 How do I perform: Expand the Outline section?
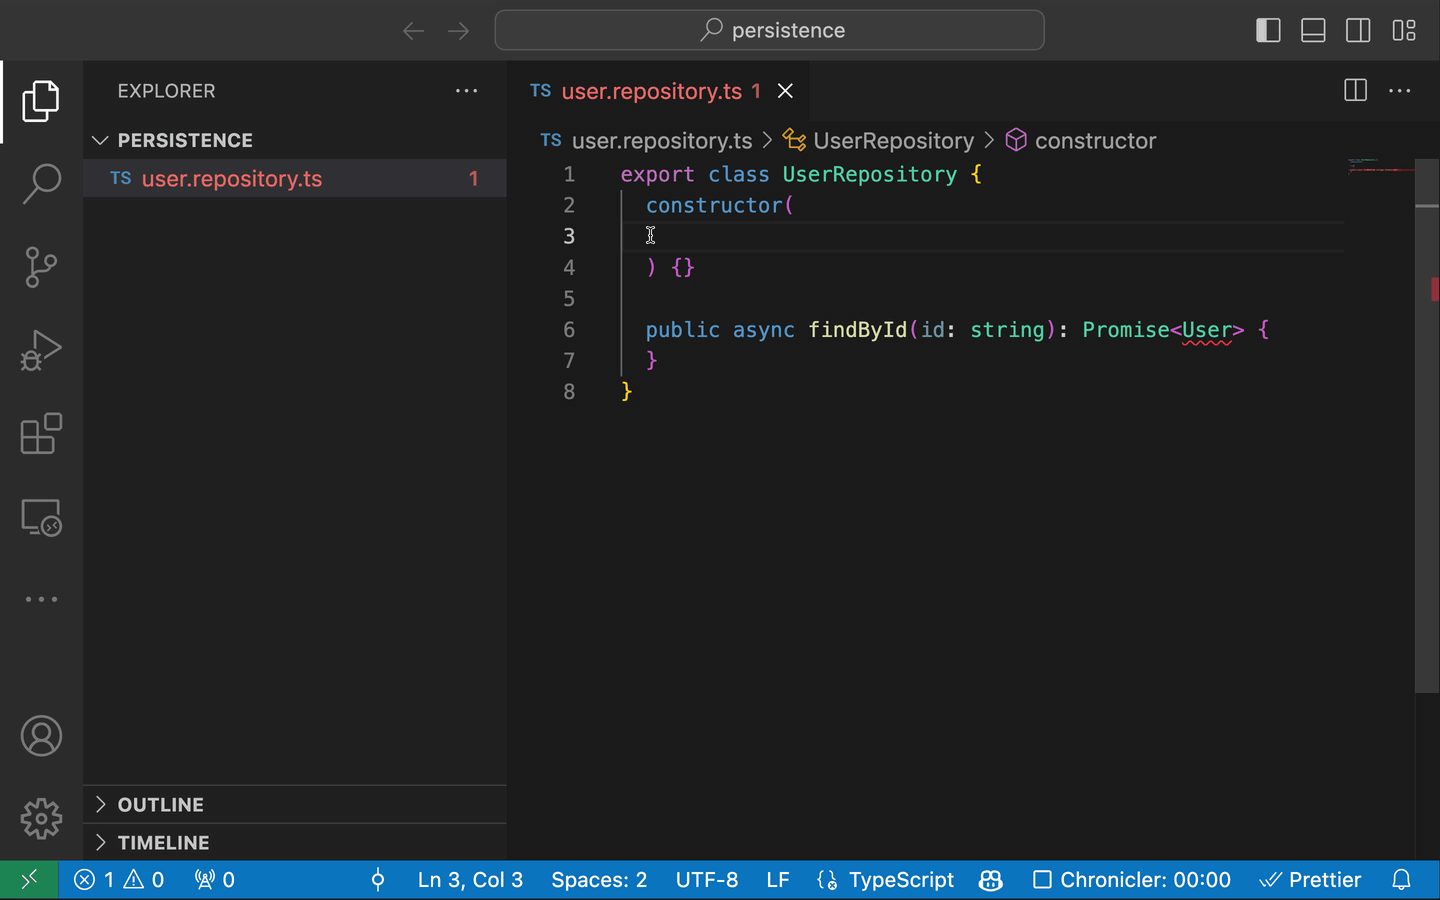[x=160, y=805]
